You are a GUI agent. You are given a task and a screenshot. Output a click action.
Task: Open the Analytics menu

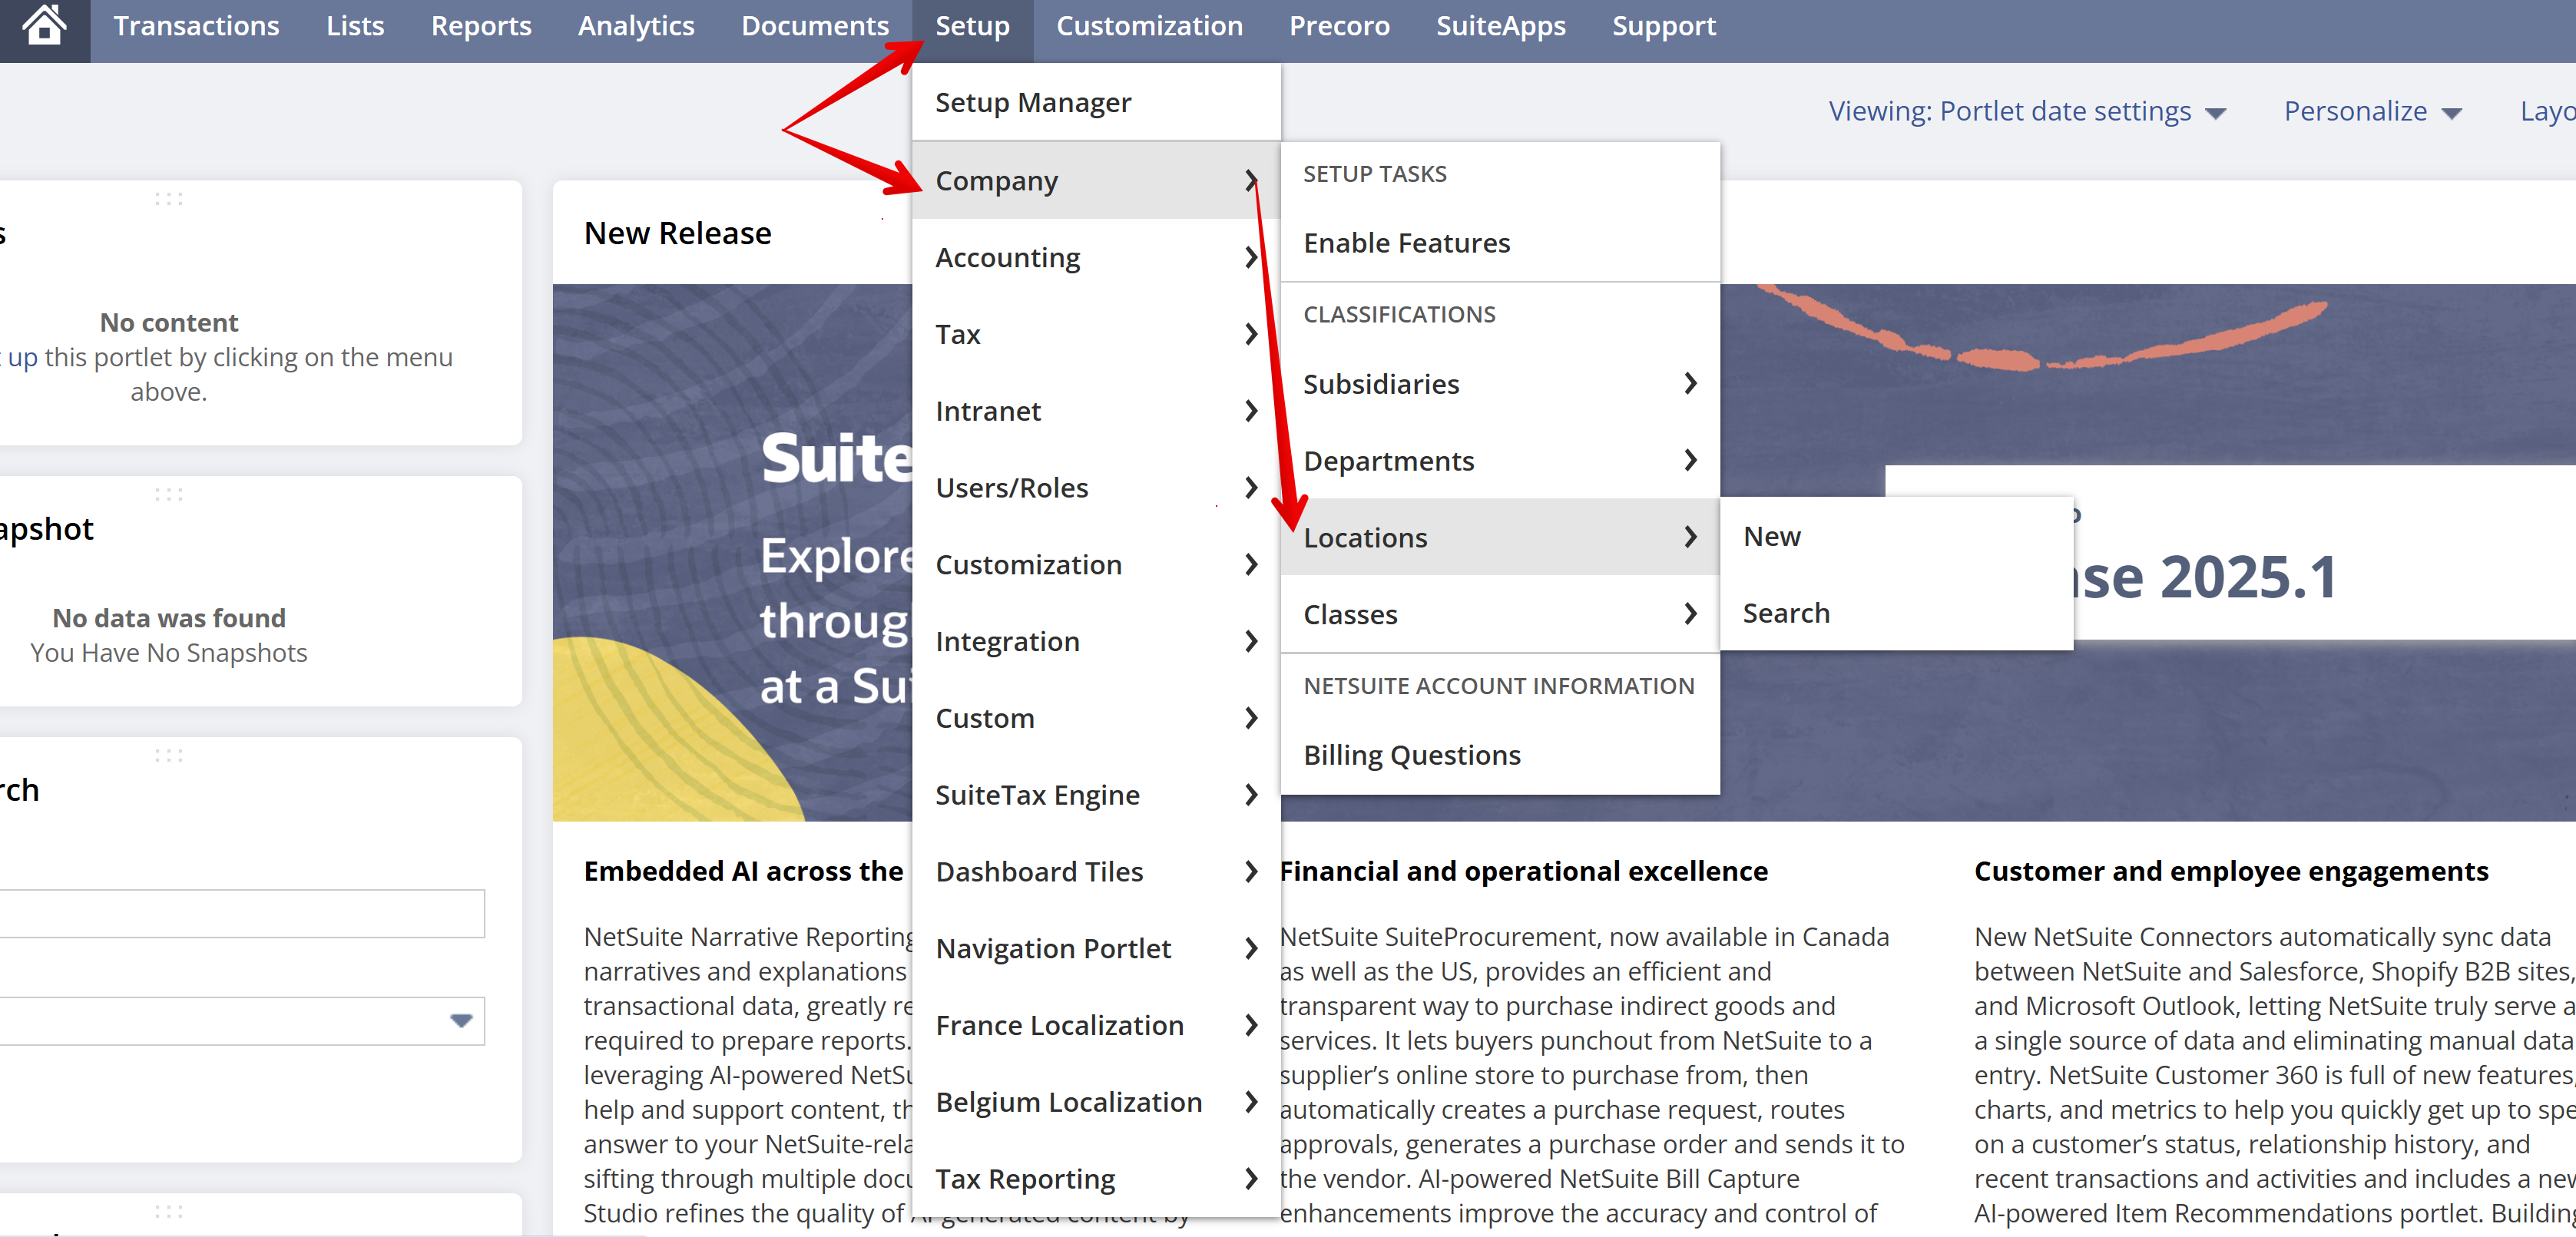coord(636,26)
